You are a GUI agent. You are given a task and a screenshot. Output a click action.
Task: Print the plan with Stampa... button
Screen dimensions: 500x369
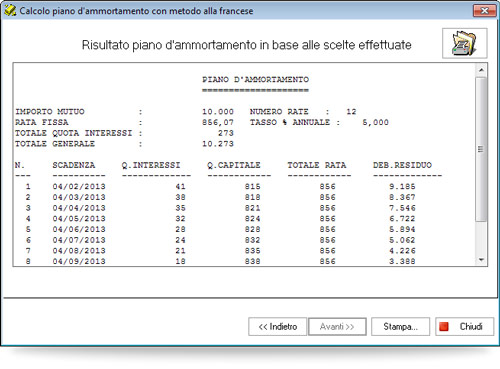(x=400, y=326)
